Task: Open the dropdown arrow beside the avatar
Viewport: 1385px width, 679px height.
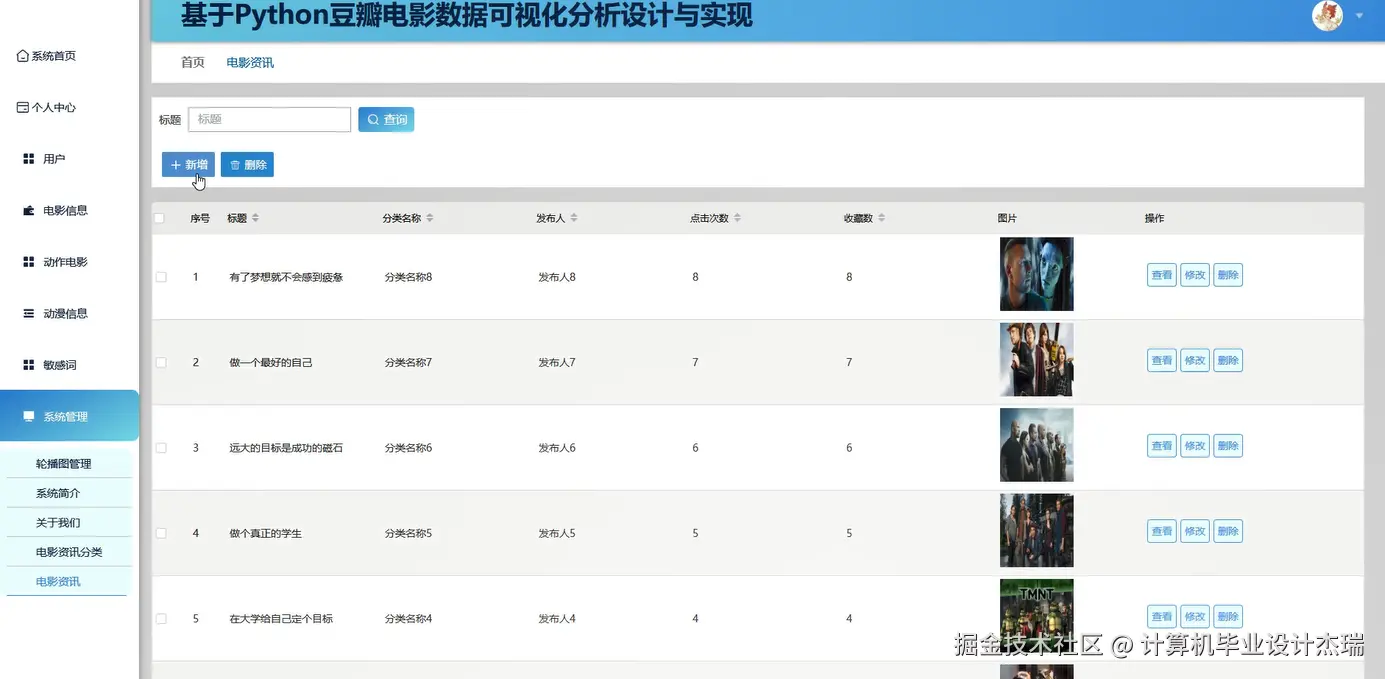Action: pos(1359,16)
